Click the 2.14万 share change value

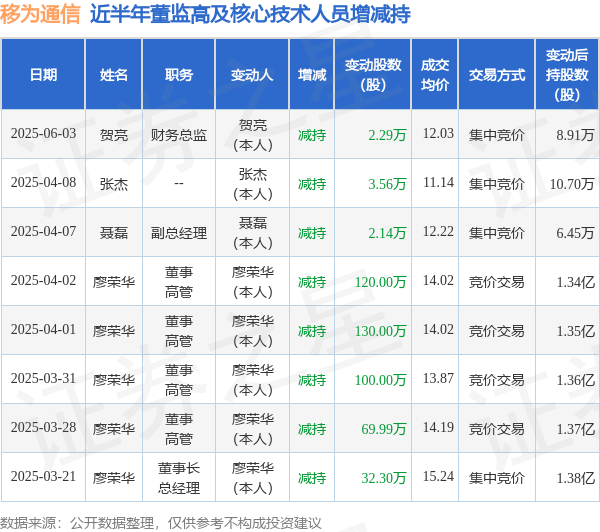point(387,233)
